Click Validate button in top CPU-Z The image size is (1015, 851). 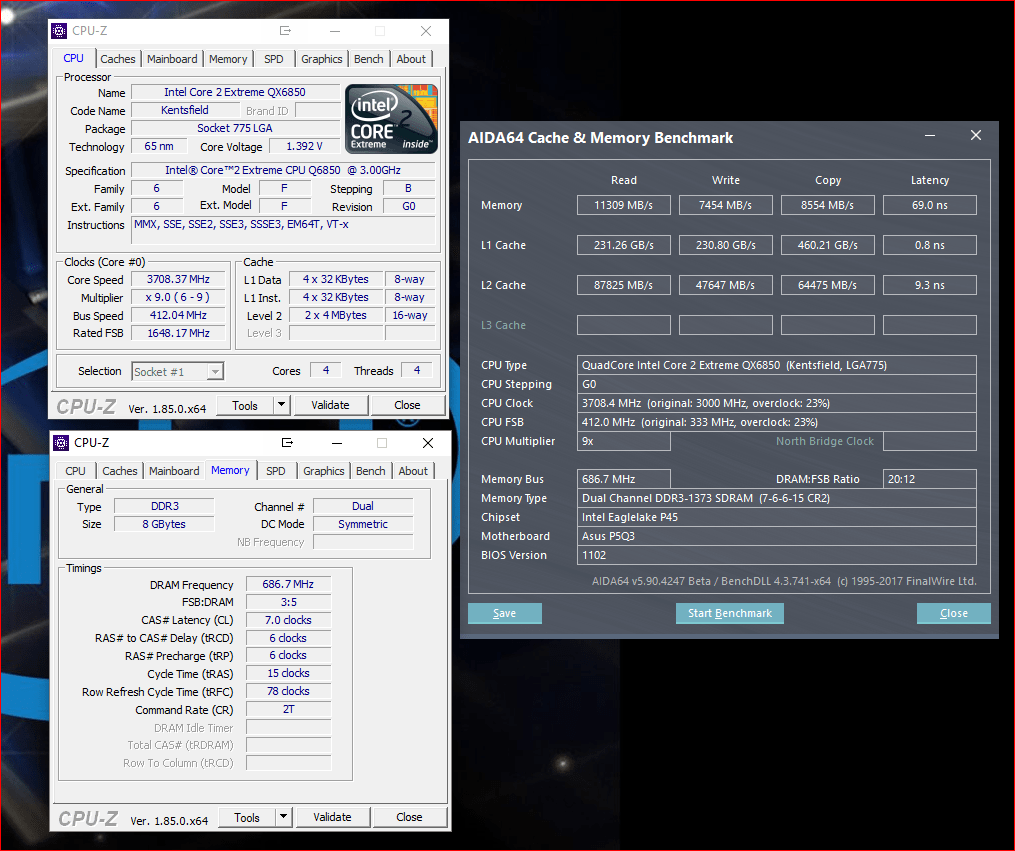click(330, 405)
